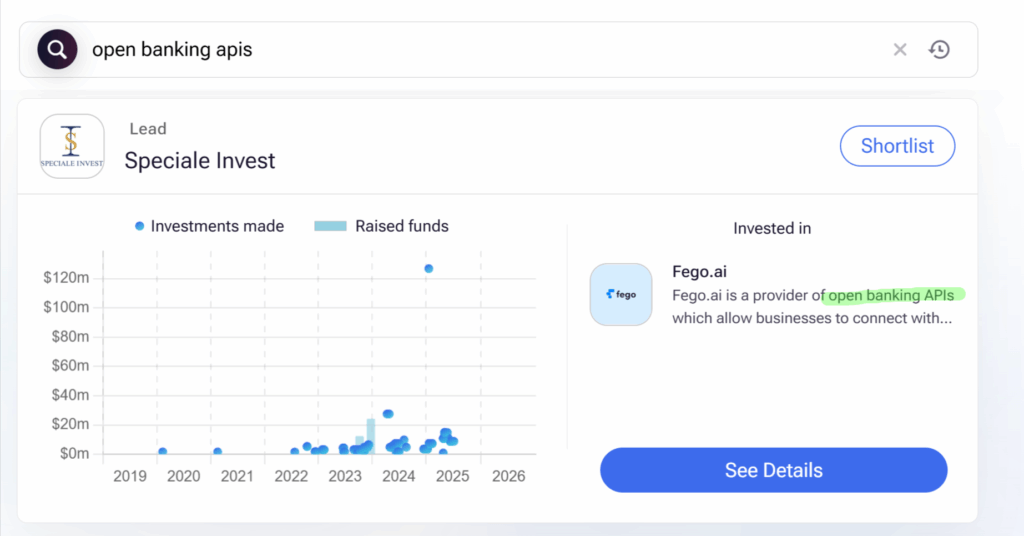This screenshot has height=536, width=1024.
Task: Click the '2019' year axis label
Action: pos(130,476)
